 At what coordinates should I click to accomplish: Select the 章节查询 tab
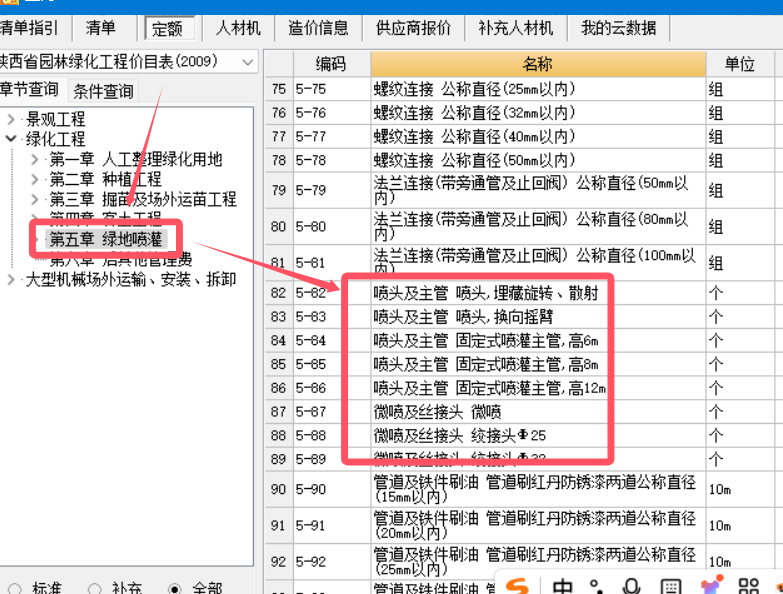click(x=30, y=90)
